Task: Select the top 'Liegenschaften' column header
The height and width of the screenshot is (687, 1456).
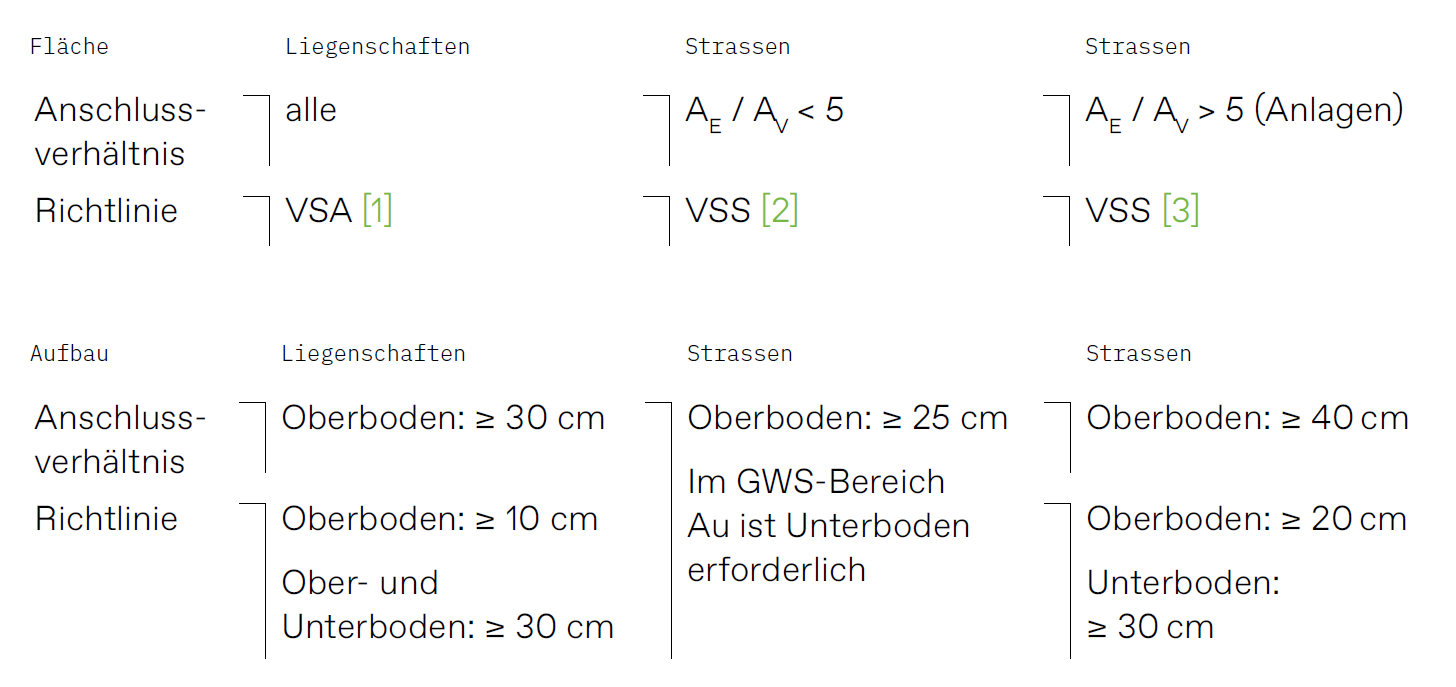Action: click(377, 46)
